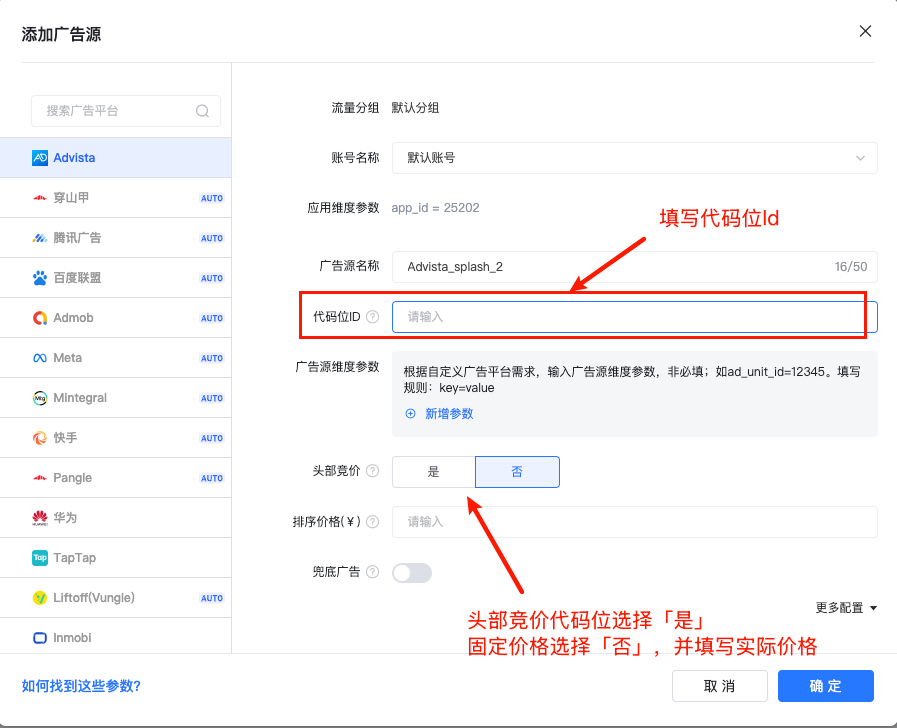Select 是 for 头部竞价
Image resolution: width=897 pixels, height=728 pixels.
[434, 472]
